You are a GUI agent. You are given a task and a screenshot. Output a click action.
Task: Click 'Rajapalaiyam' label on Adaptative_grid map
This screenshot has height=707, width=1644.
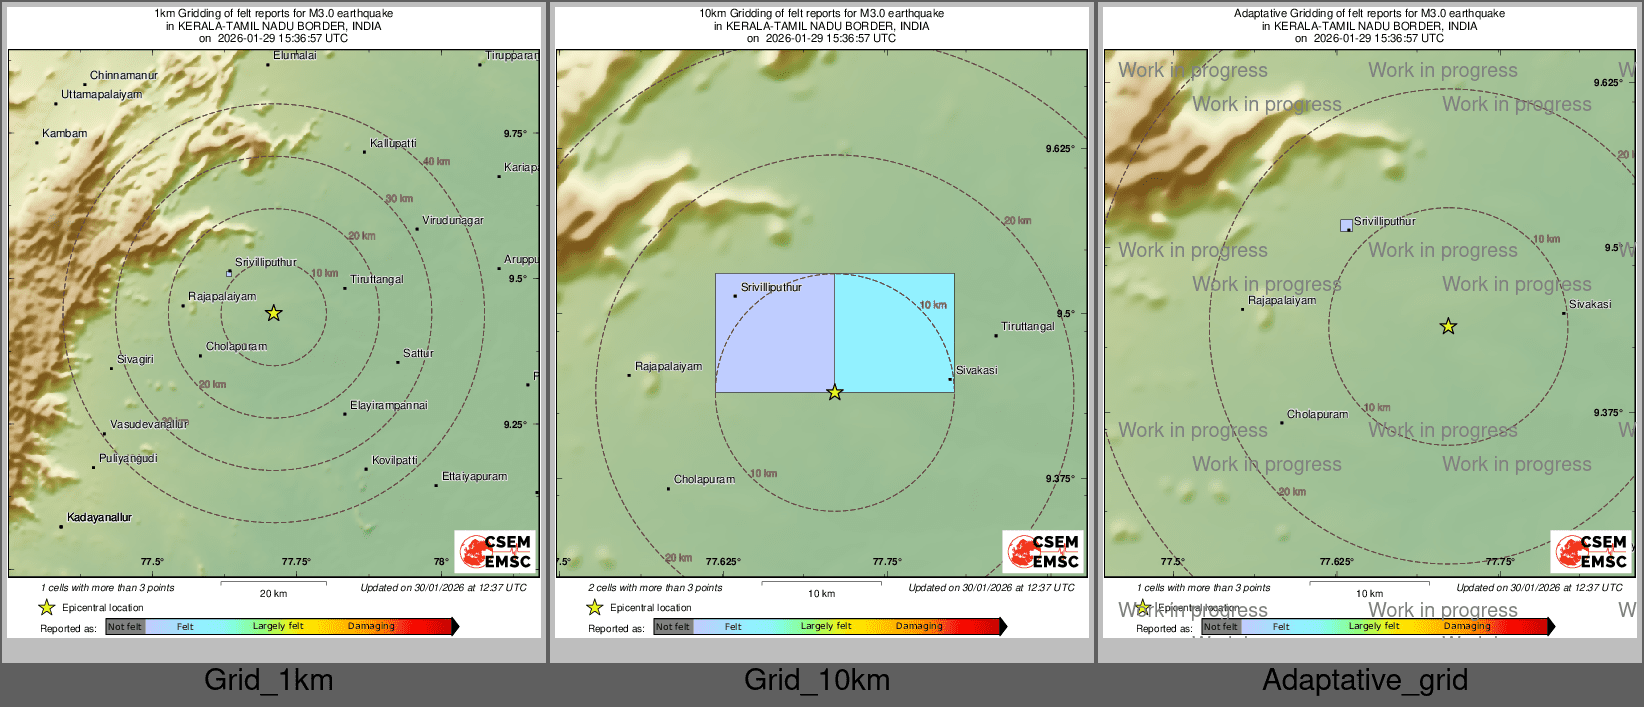tap(1282, 300)
